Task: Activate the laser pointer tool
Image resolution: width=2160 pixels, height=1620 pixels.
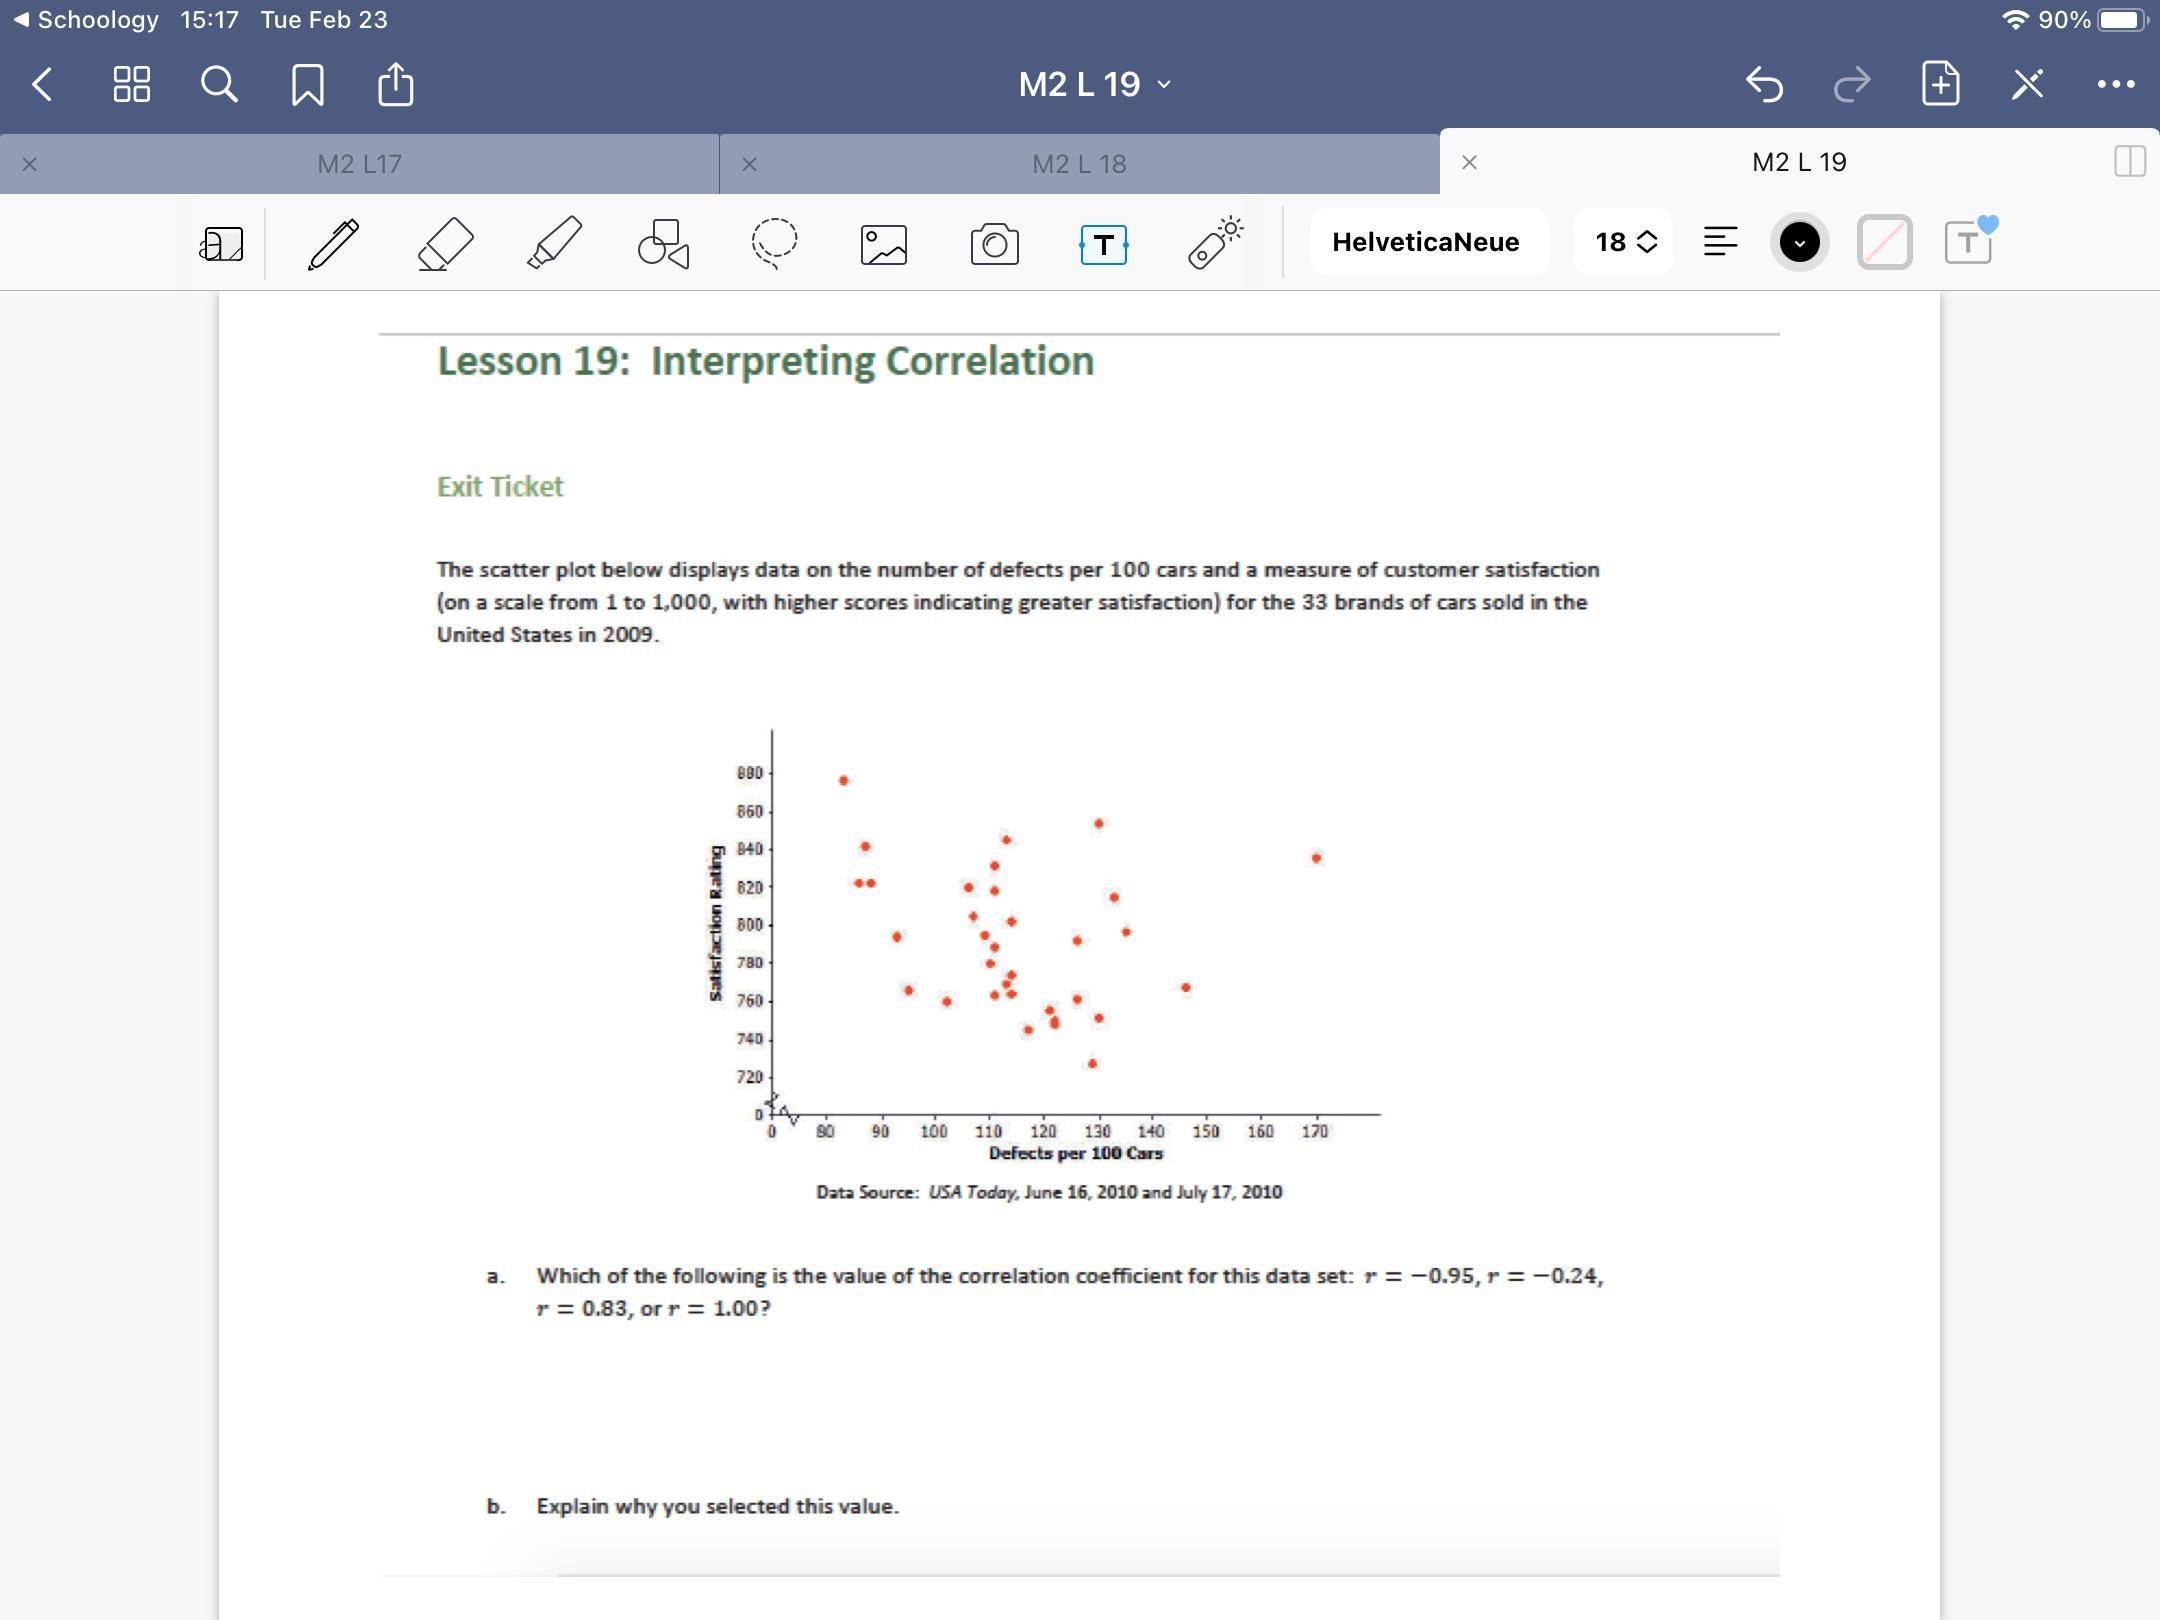Action: [x=1214, y=243]
